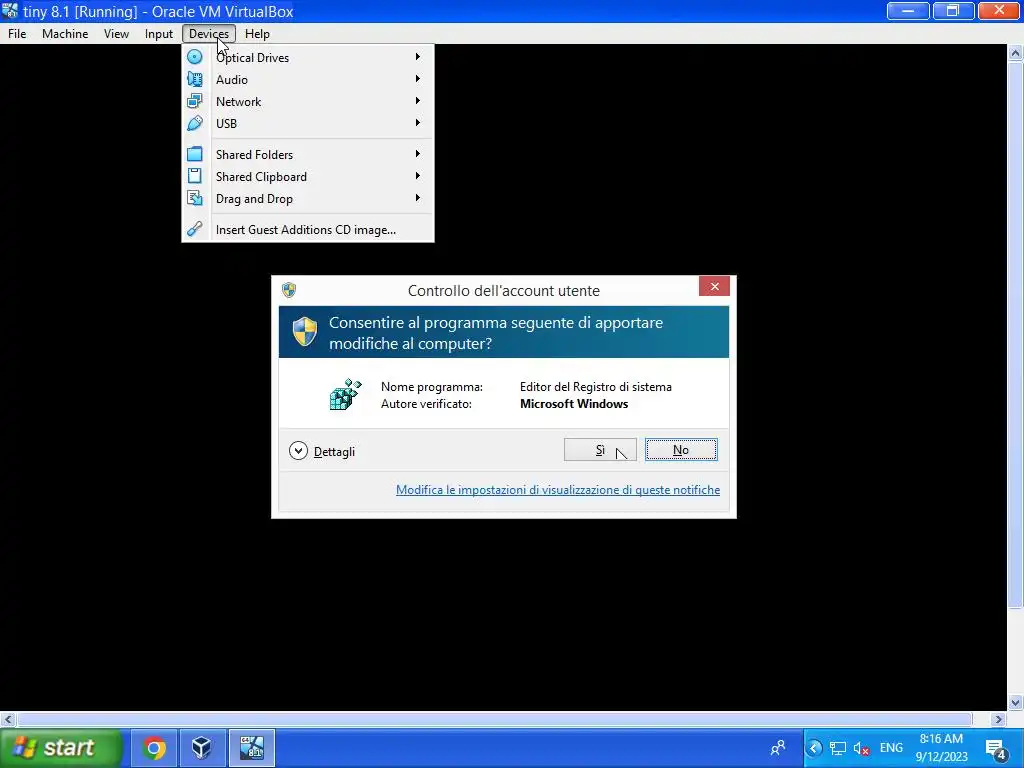
Task: Open the Shared Clipboard submenu
Action: click(308, 177)
